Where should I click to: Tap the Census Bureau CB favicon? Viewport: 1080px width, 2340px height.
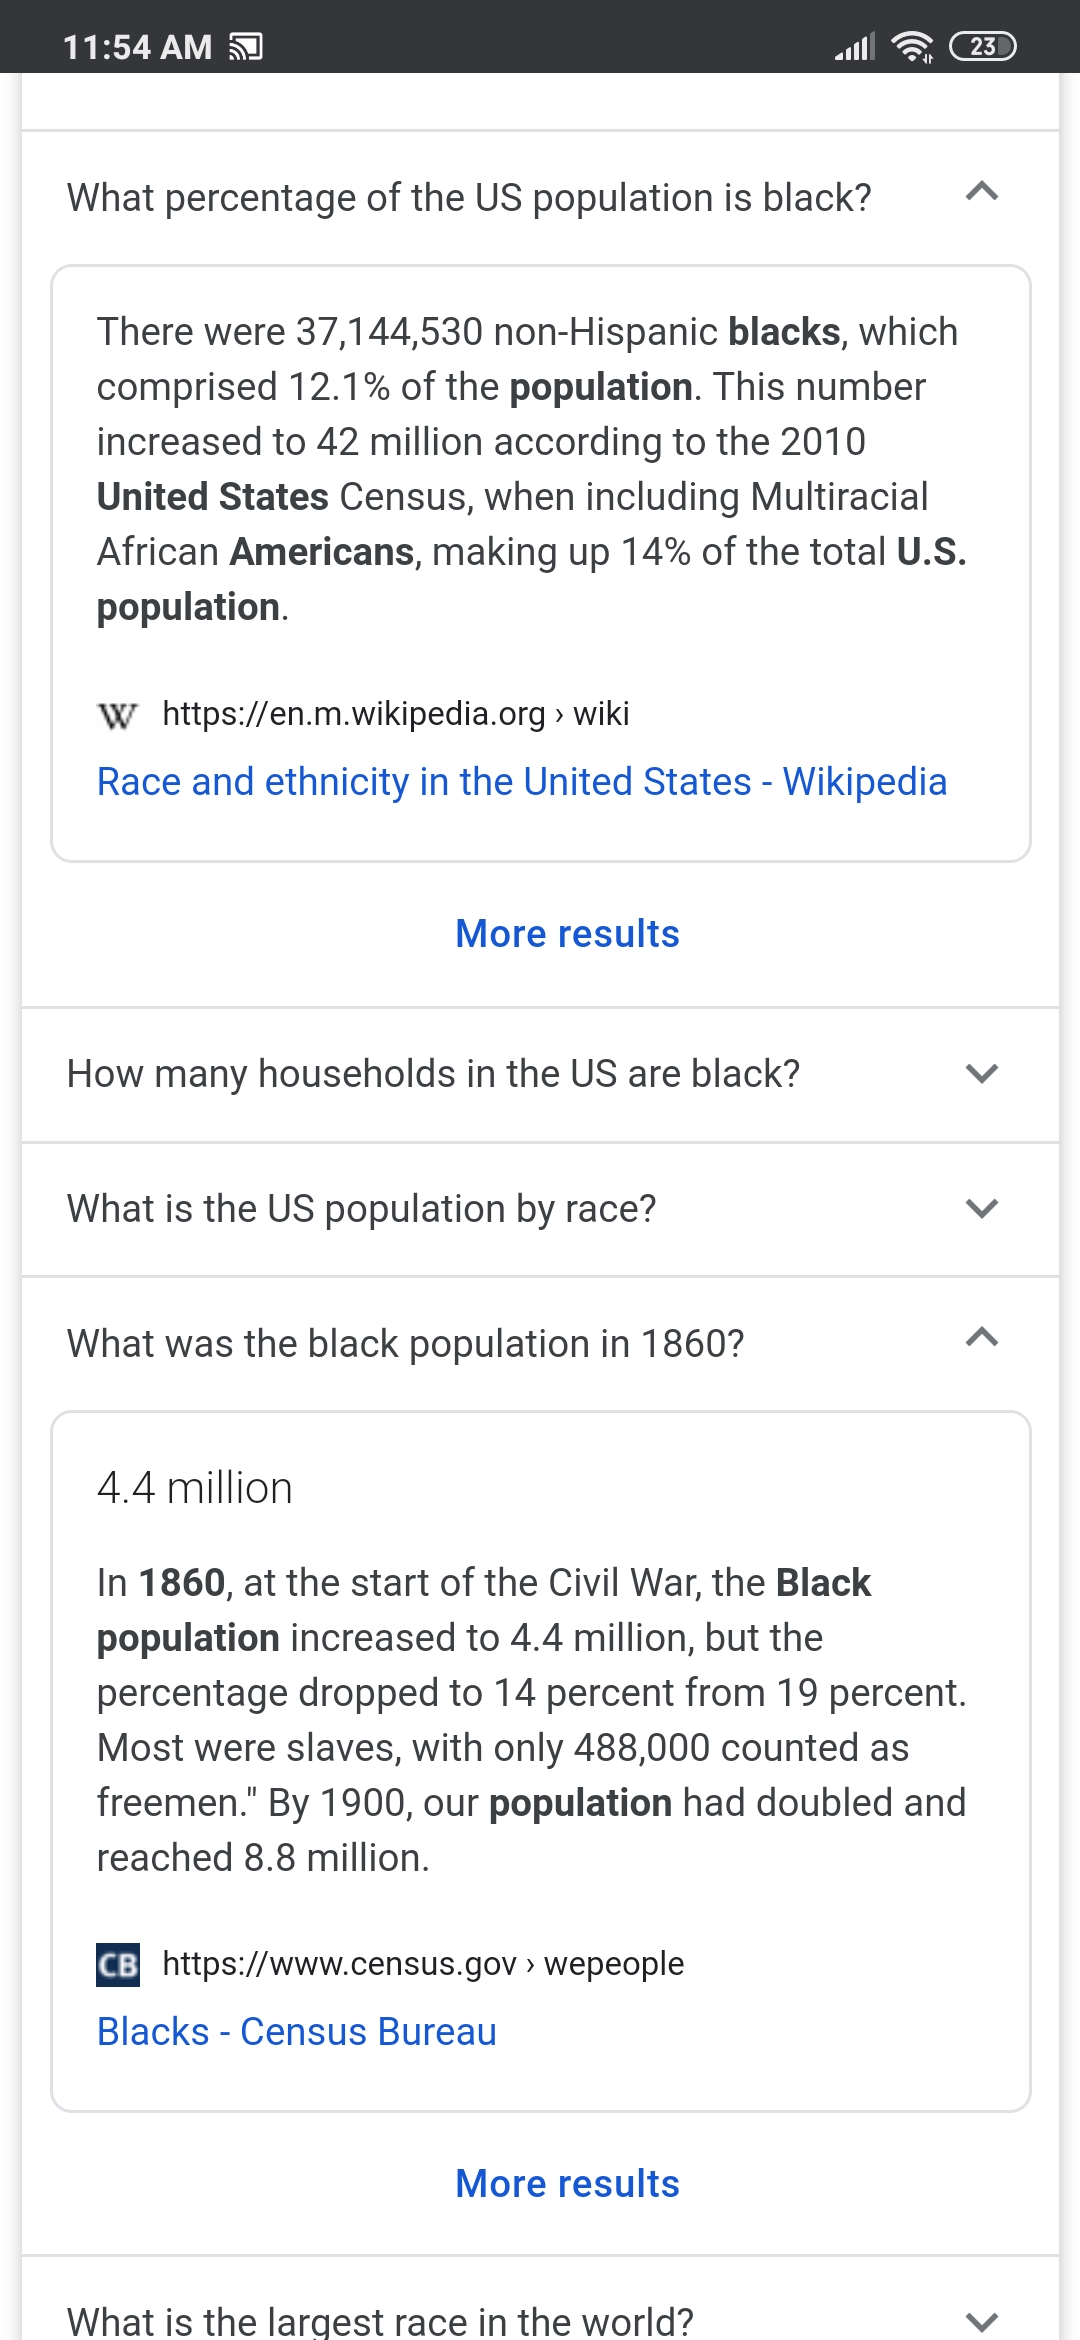(x=118, y=1965)
